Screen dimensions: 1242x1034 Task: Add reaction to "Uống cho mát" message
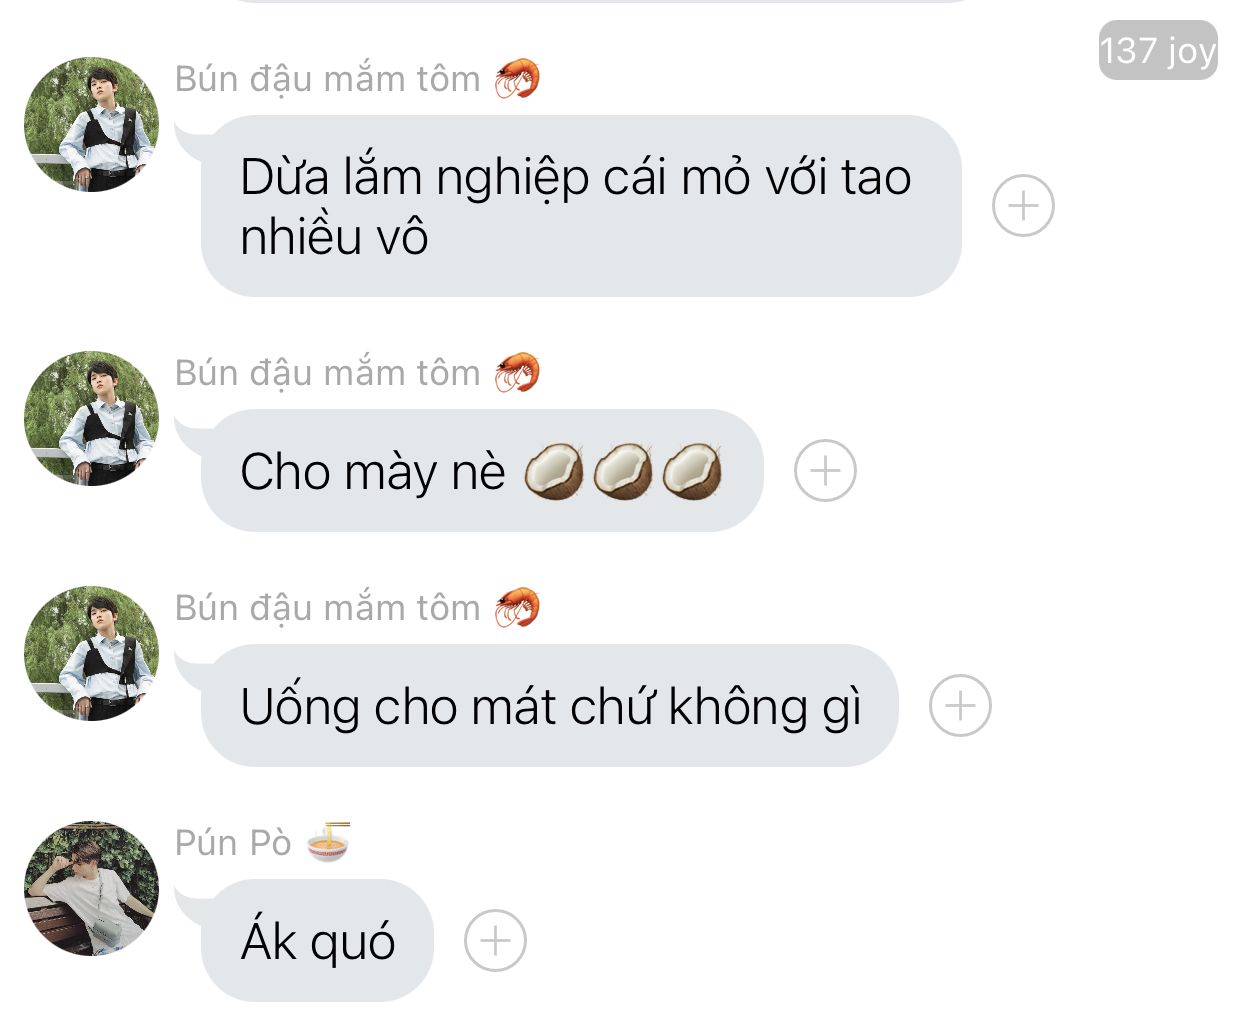pyautogui.click(x=960, y=705)
